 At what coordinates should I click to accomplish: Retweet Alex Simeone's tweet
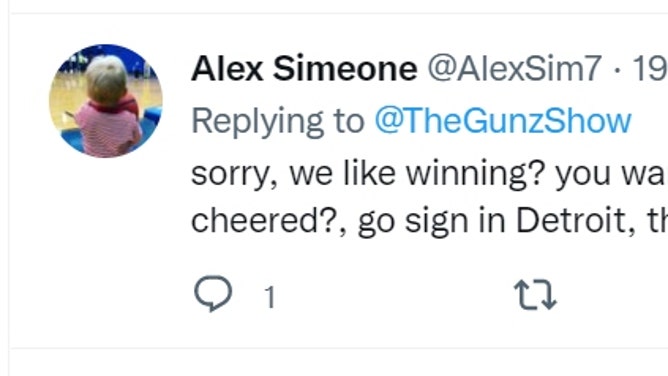[x=535, y=294]
